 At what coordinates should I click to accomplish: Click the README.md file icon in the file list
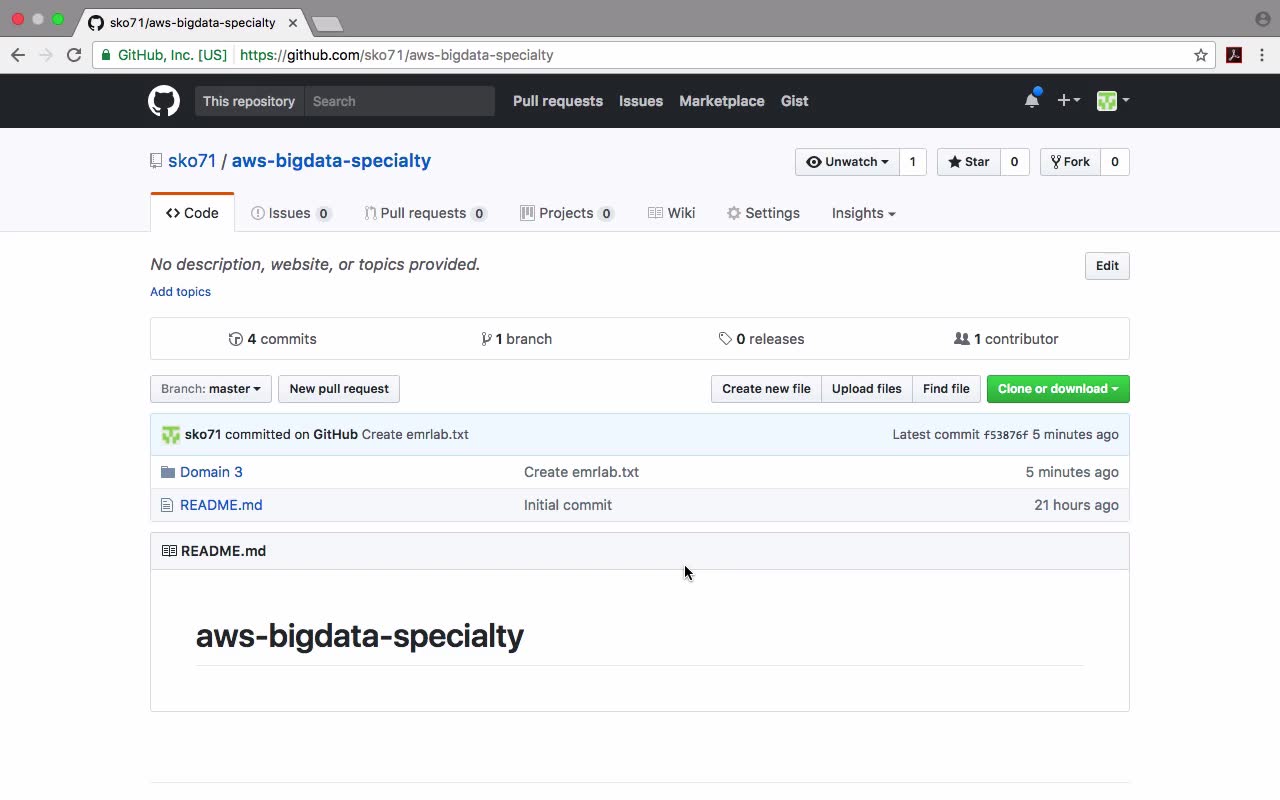pyautogui.click(x=167, y=505)
